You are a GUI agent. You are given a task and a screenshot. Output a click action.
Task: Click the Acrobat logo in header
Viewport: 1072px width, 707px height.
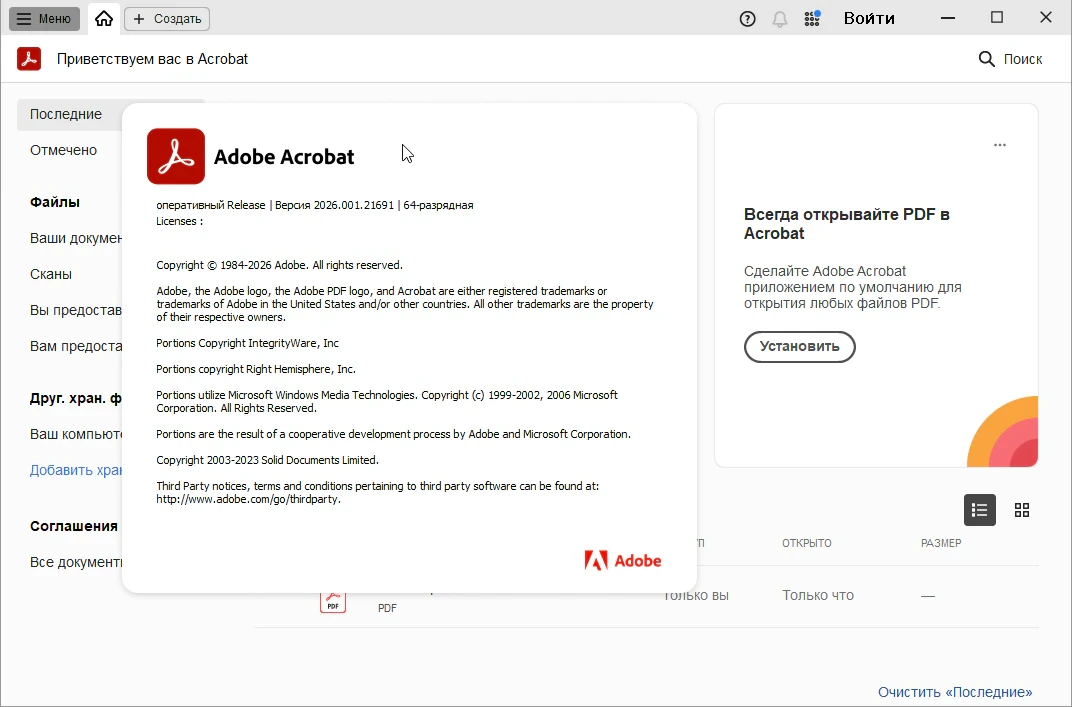pos(29,59)
